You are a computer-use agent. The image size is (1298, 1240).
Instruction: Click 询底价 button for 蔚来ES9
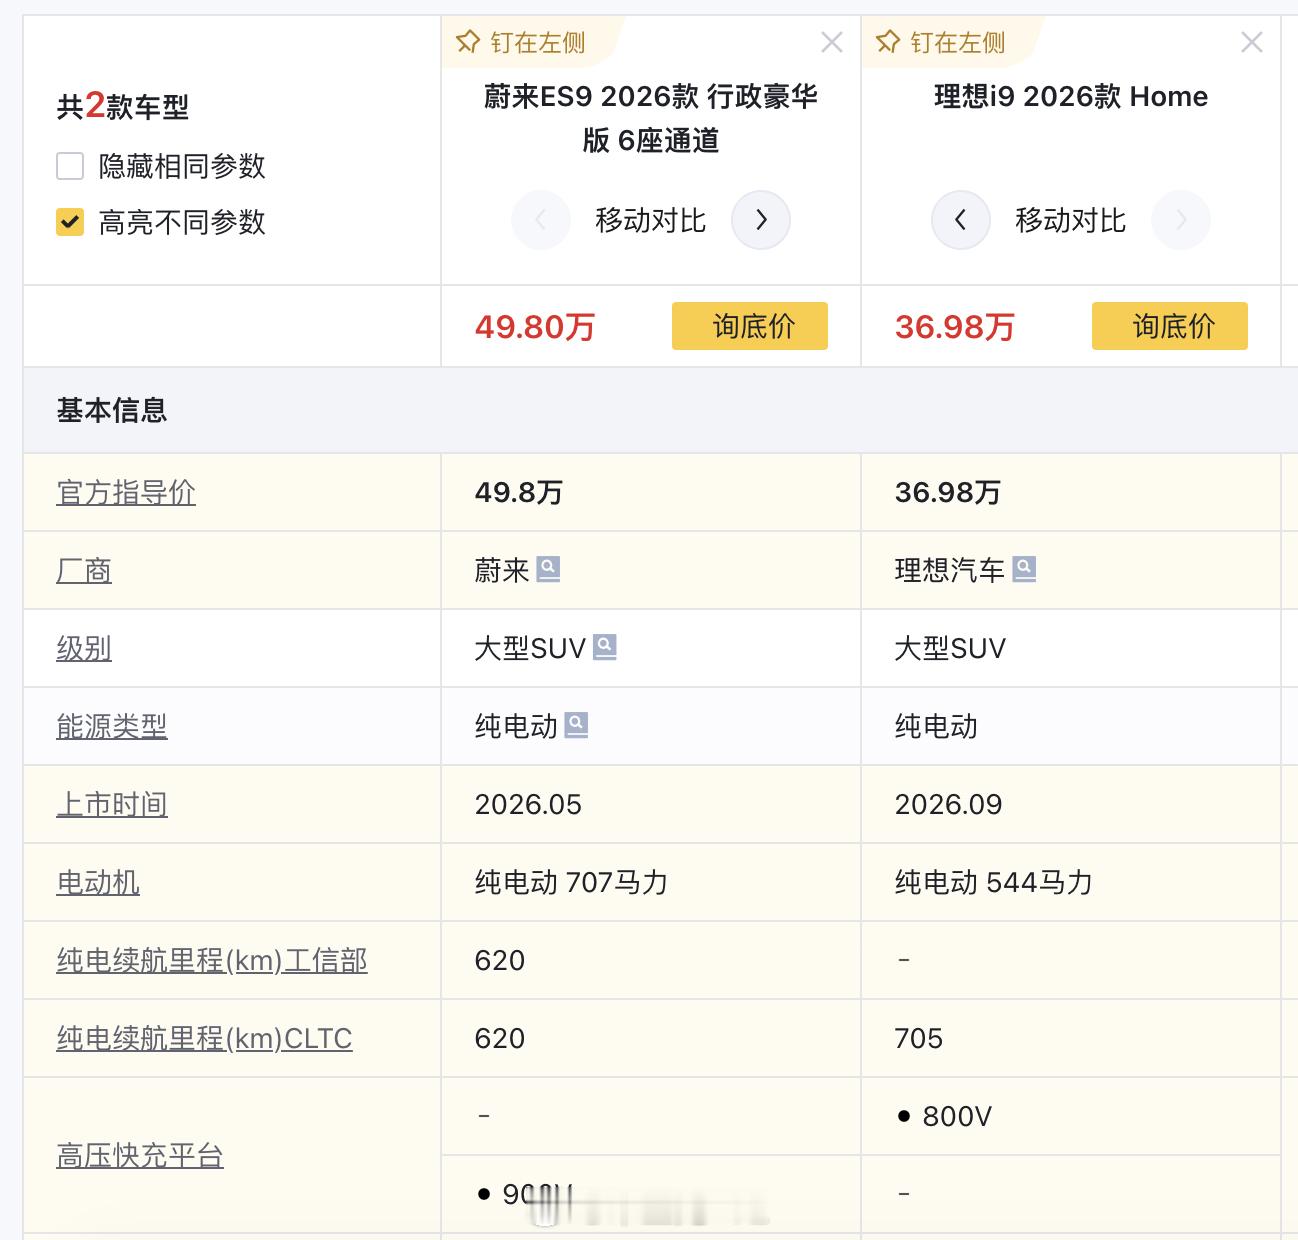click(x=750, y=326)
